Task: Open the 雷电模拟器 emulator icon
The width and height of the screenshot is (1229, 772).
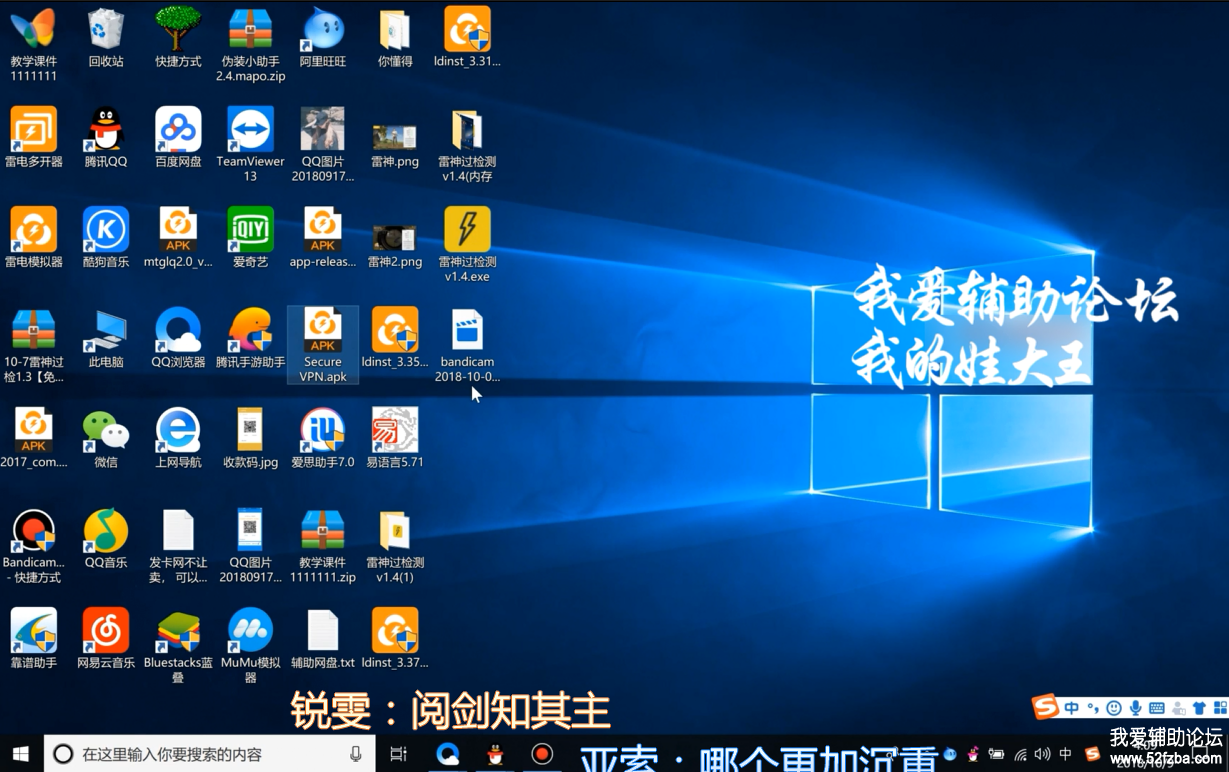Action: tap(33, 232)
